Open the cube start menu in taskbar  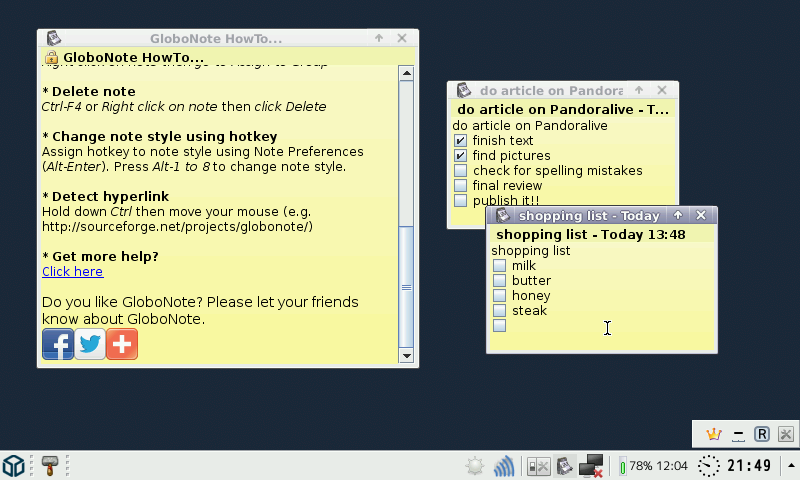(x=14, y=466)
